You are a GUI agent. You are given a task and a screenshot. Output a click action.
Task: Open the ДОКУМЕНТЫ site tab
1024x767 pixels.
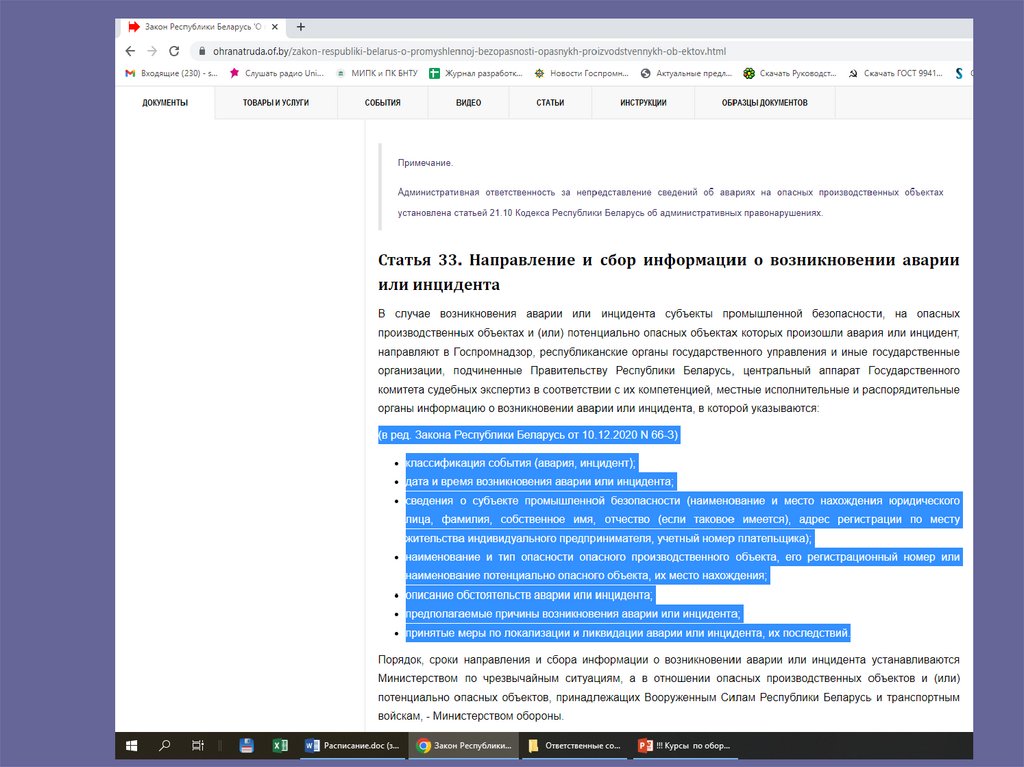coord(165,103)
